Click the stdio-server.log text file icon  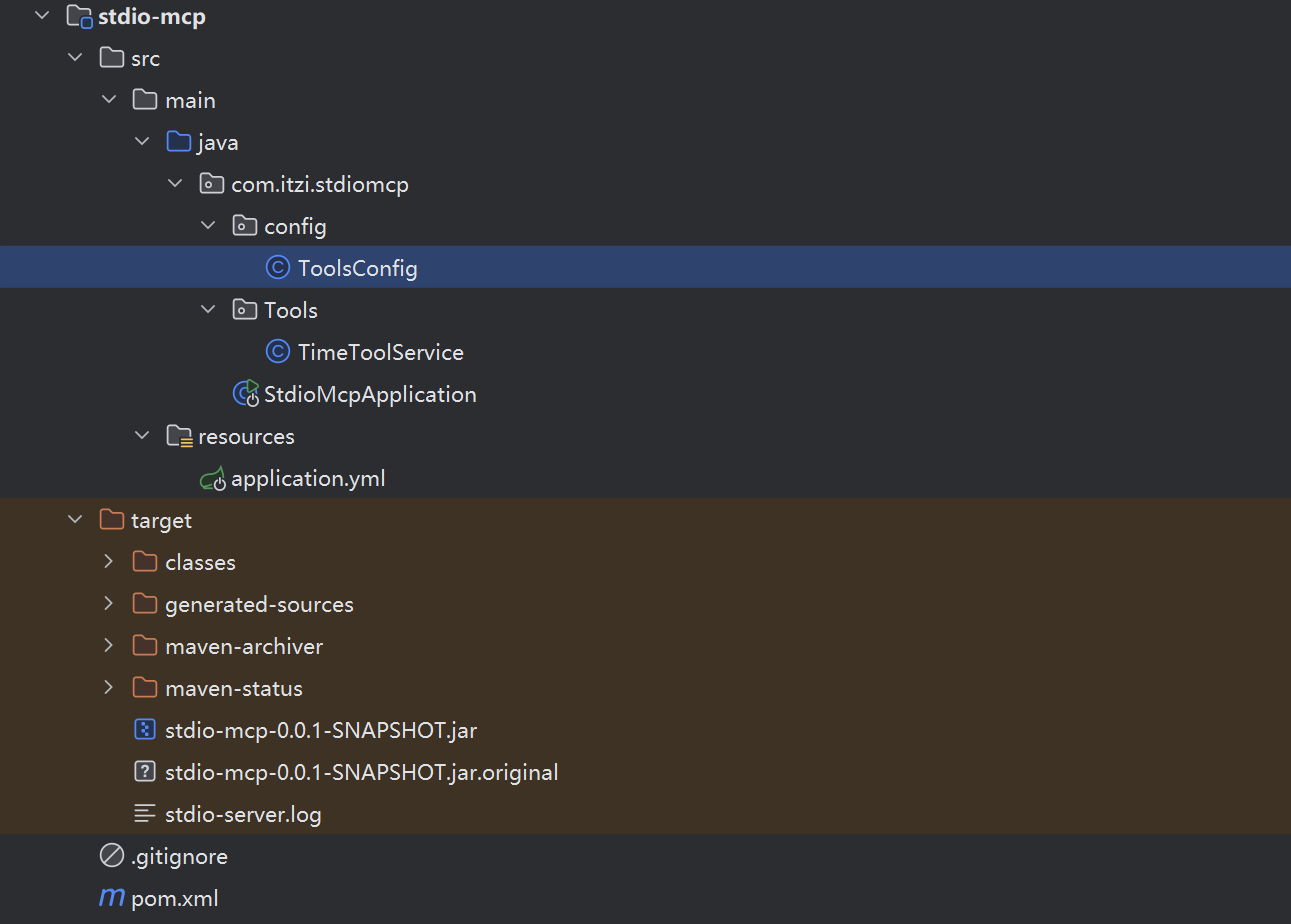(x=145, y=814)
